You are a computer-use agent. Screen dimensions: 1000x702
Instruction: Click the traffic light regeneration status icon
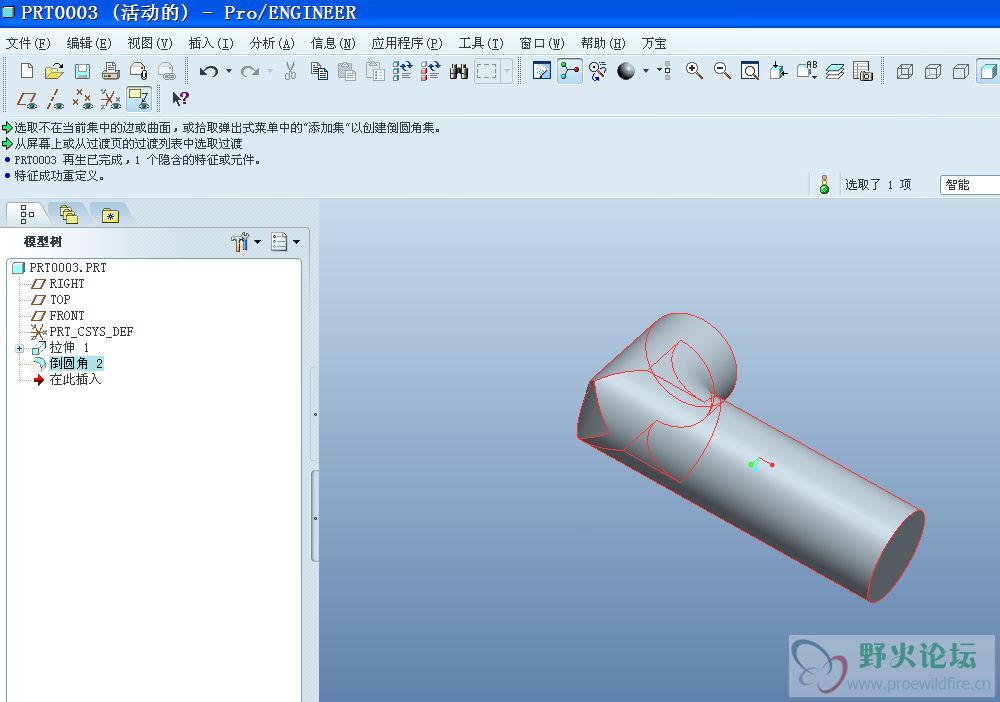[824, 185]
